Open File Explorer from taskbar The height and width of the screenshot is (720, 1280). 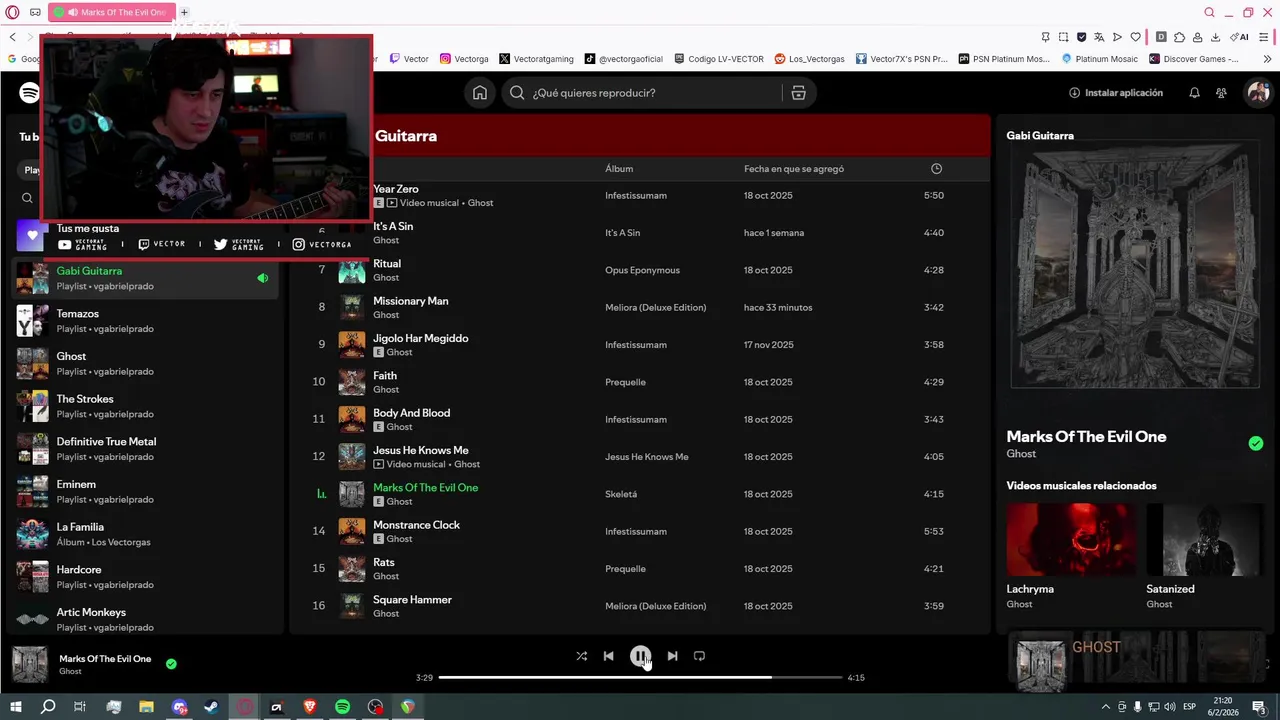coord(147,707)
